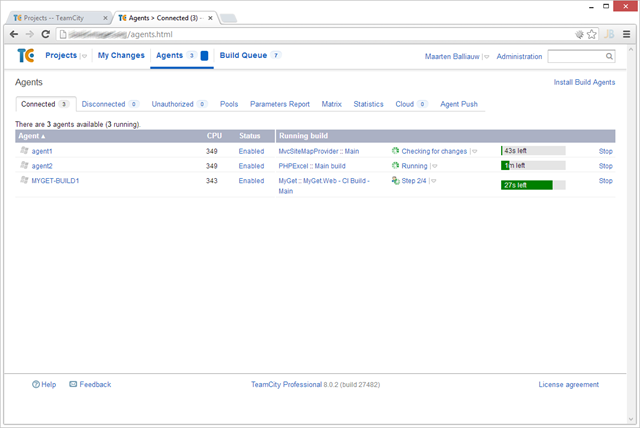Open My Changes page
Screen dimensions: 640x428
pos(121,55)
